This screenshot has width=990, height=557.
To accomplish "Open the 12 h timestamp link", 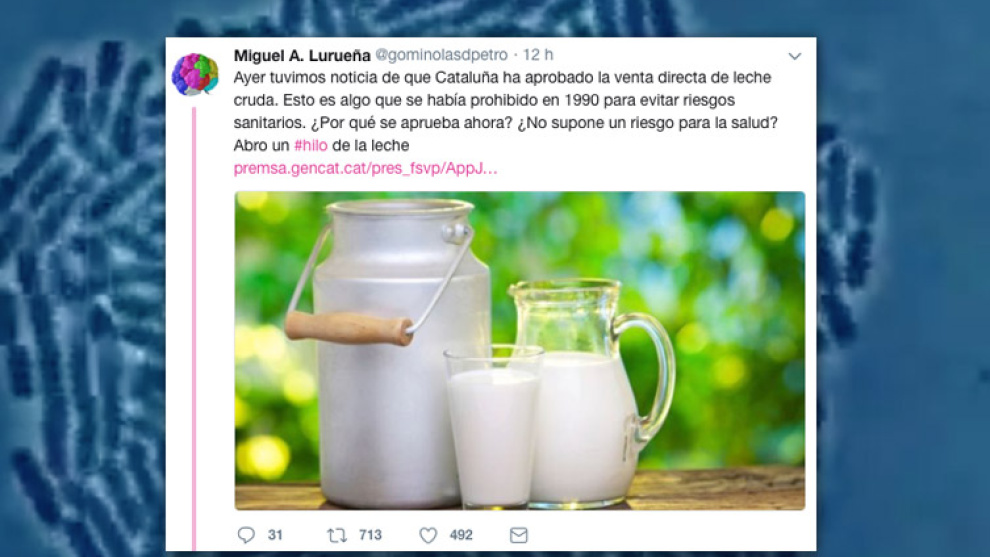I will pos(538,56).
